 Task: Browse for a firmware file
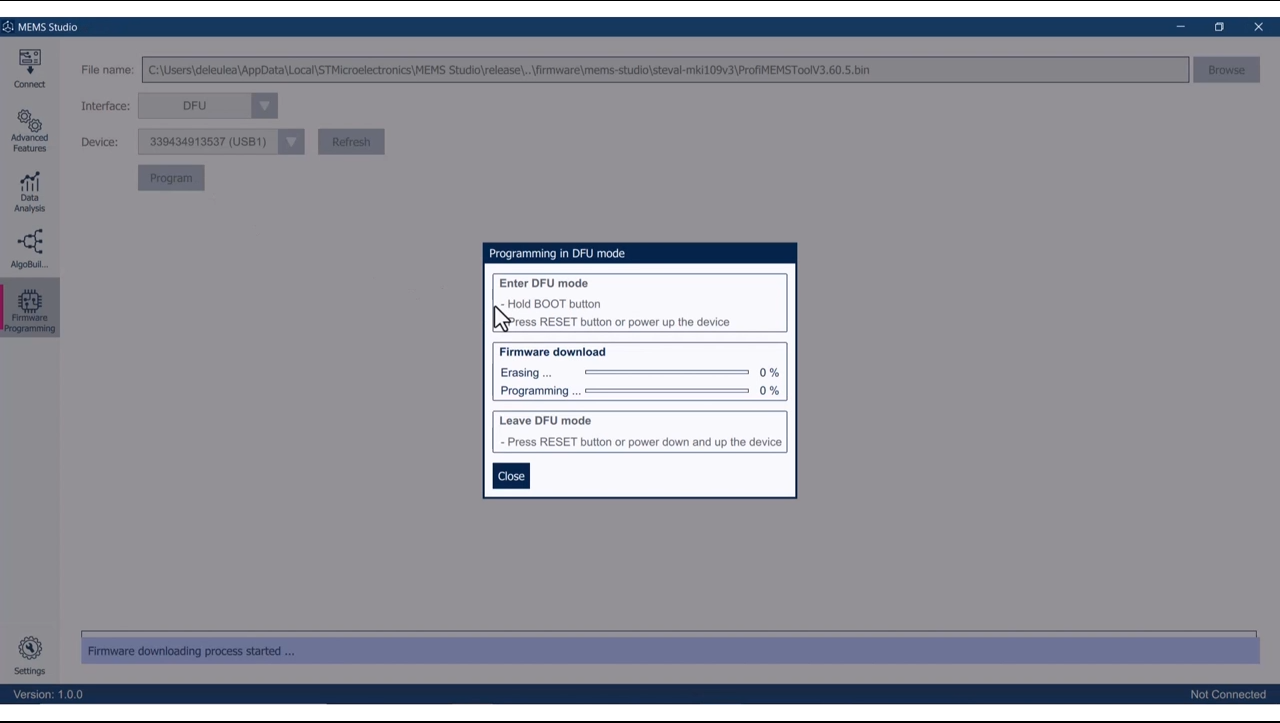1226,69
